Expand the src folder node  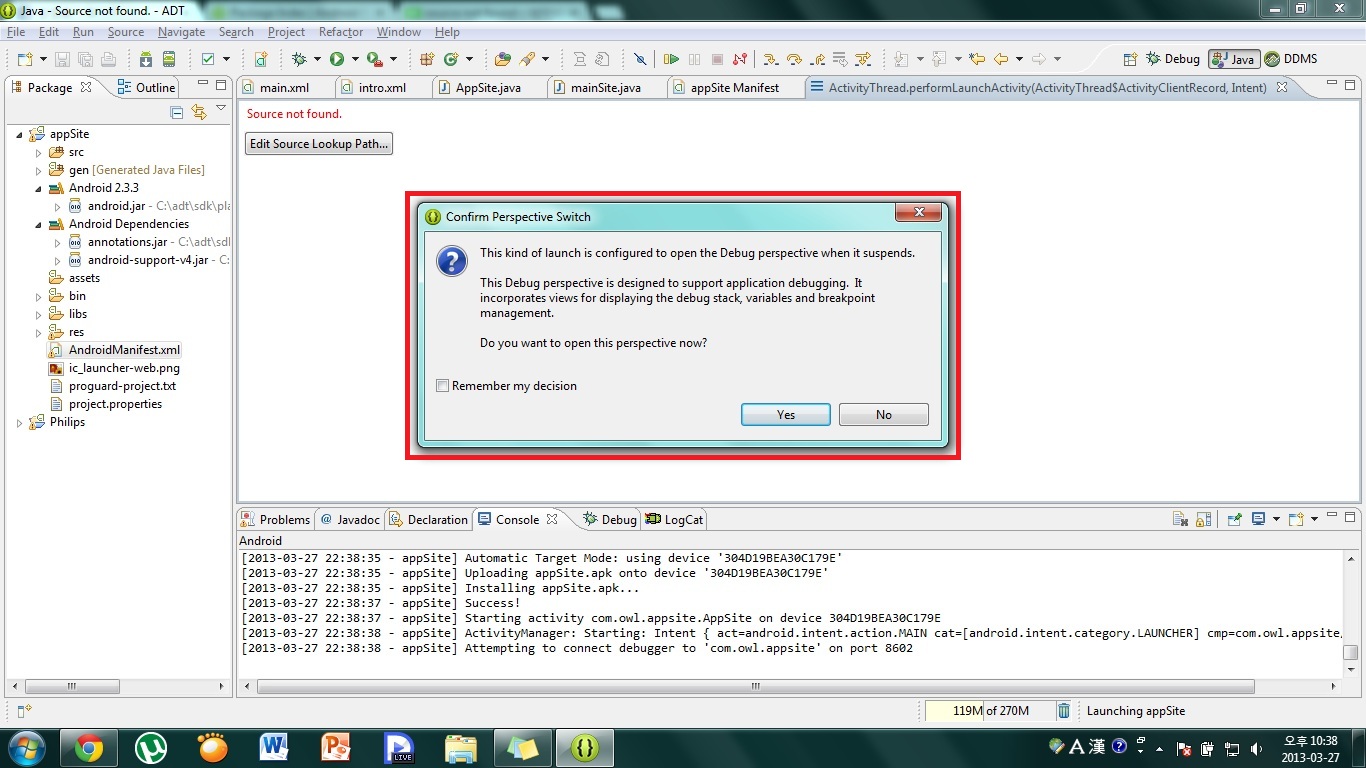(39, 152)
